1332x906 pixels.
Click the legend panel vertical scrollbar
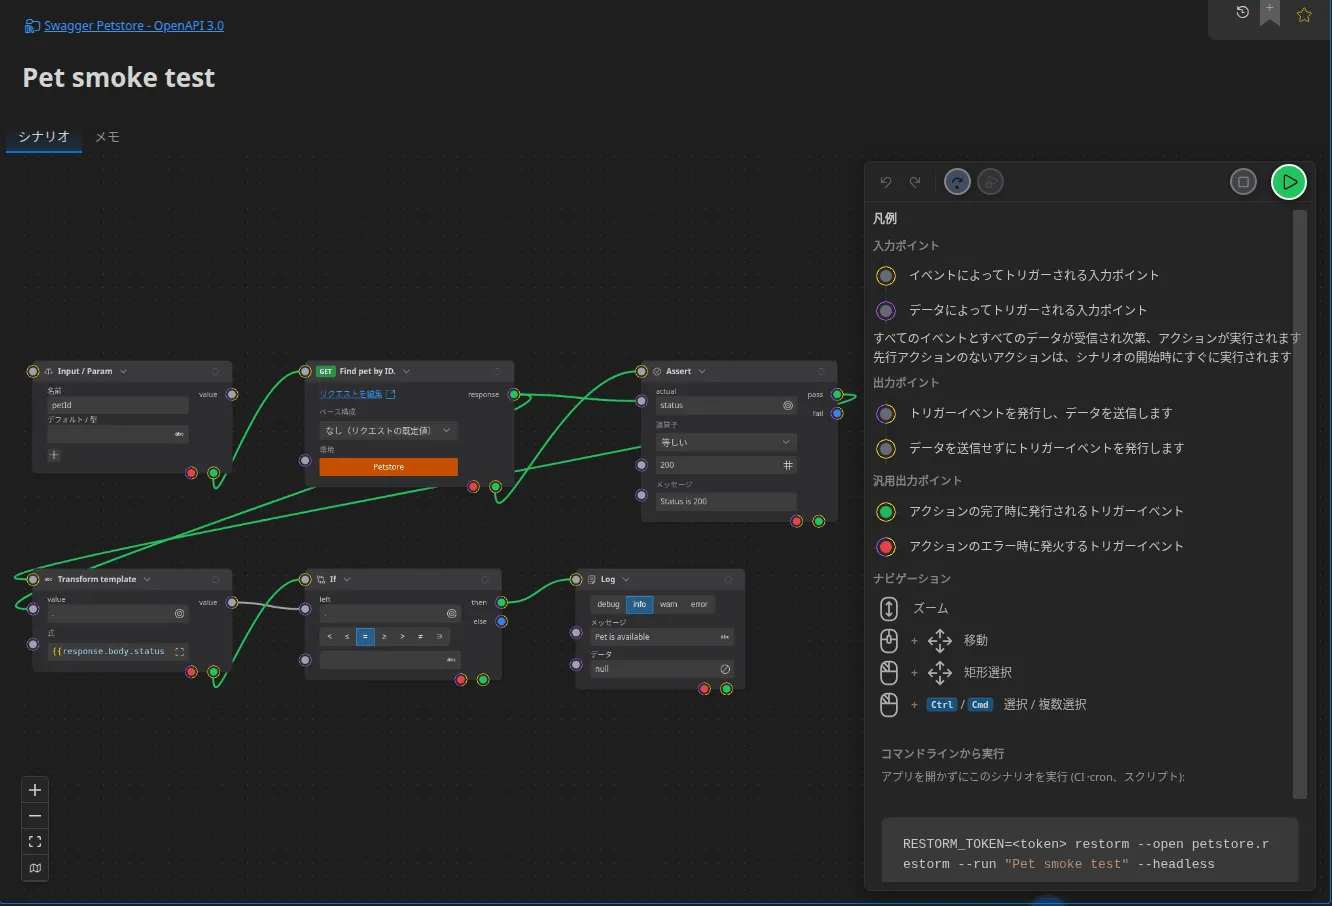coord(1300,505)
